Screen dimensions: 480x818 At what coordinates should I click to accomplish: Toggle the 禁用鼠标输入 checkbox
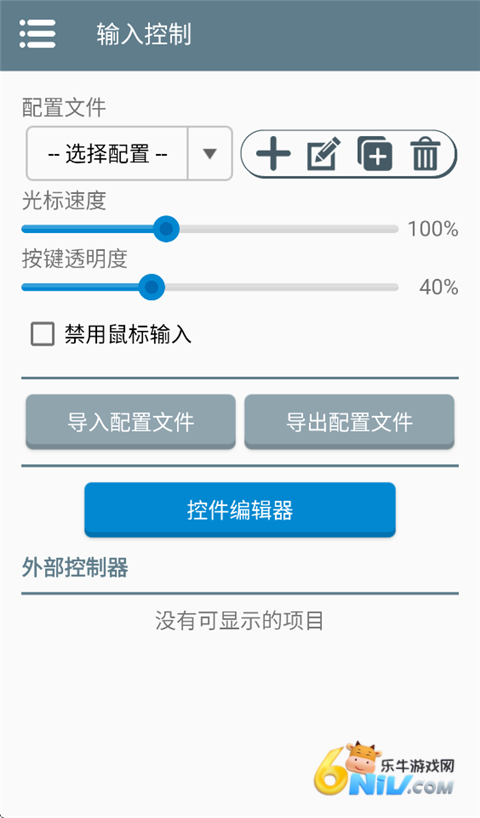[x=42, y=334]
